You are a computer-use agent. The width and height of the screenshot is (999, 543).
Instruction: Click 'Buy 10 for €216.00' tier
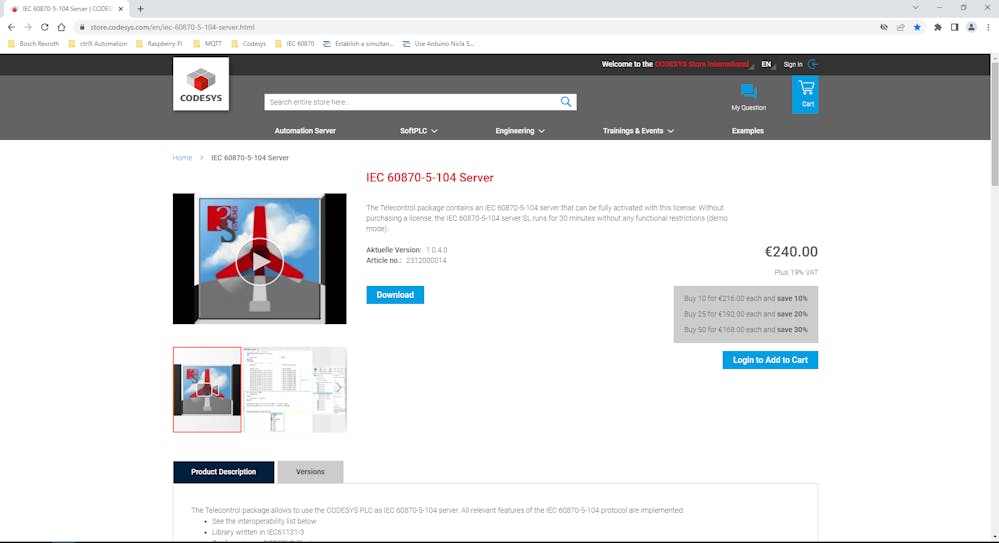pyautogui.click(x=745, y=298)
